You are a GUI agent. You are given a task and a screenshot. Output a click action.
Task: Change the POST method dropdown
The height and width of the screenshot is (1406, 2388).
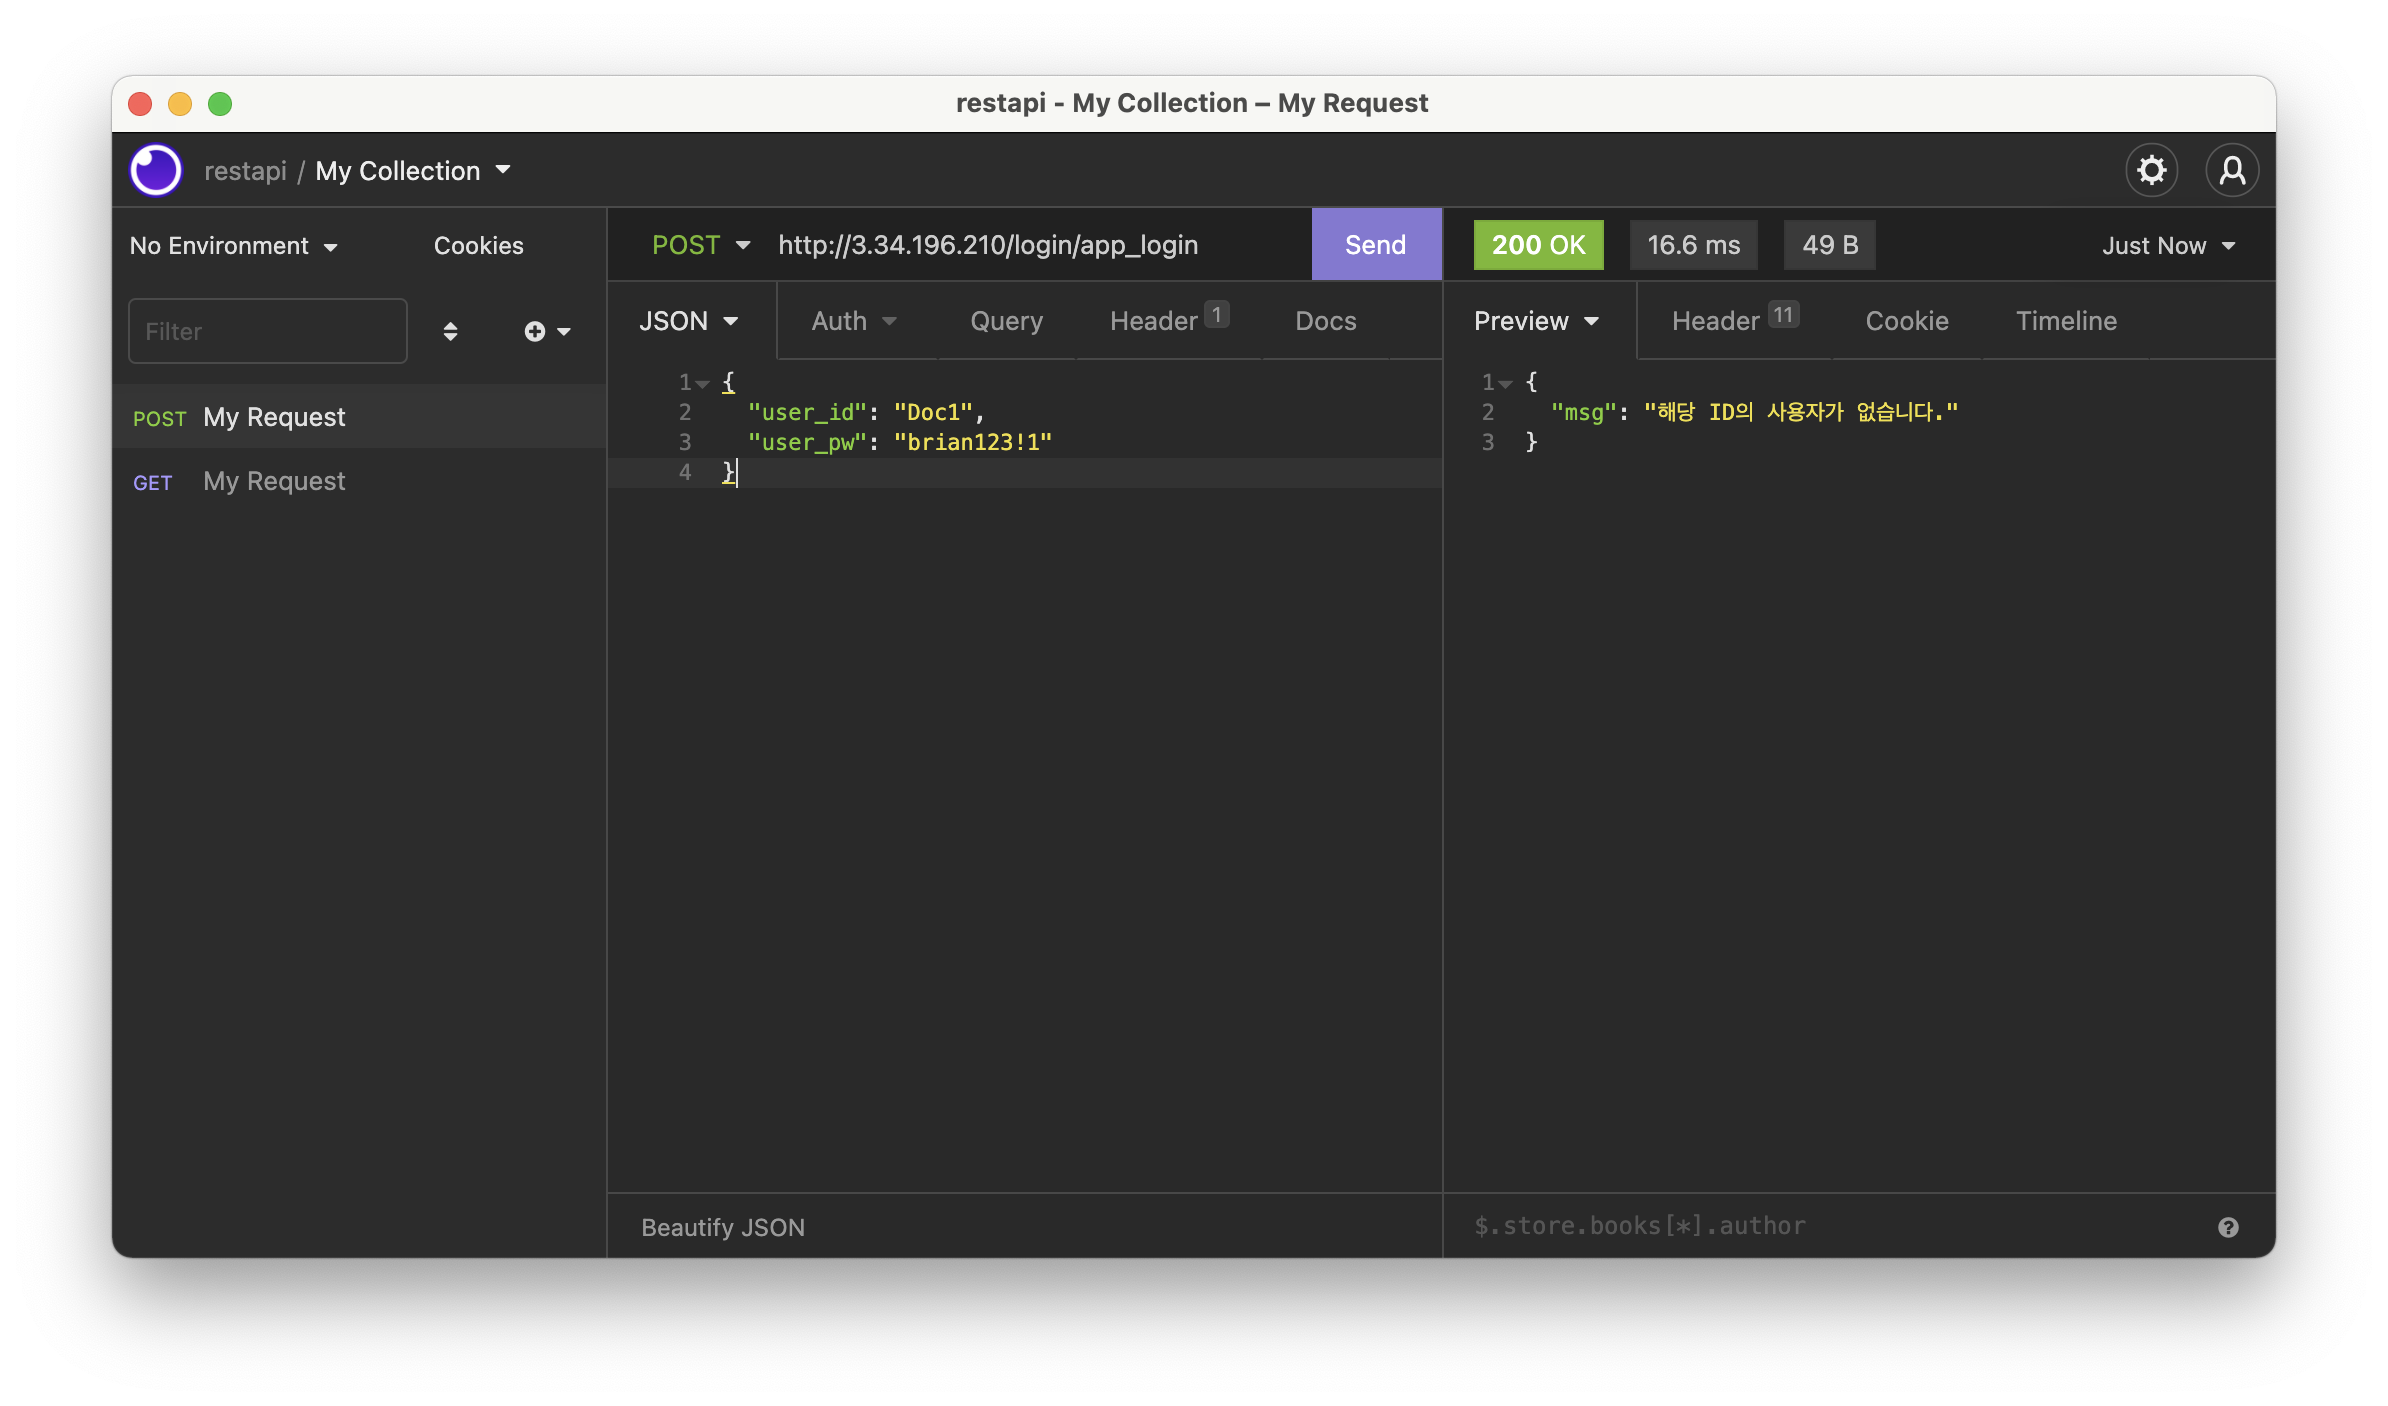click(x=700, y=245)
